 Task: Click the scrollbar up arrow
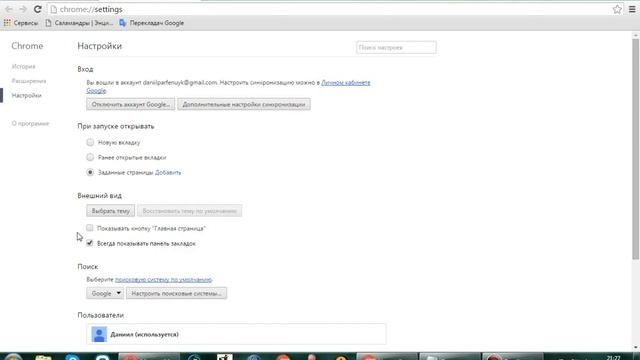point(636,36)
